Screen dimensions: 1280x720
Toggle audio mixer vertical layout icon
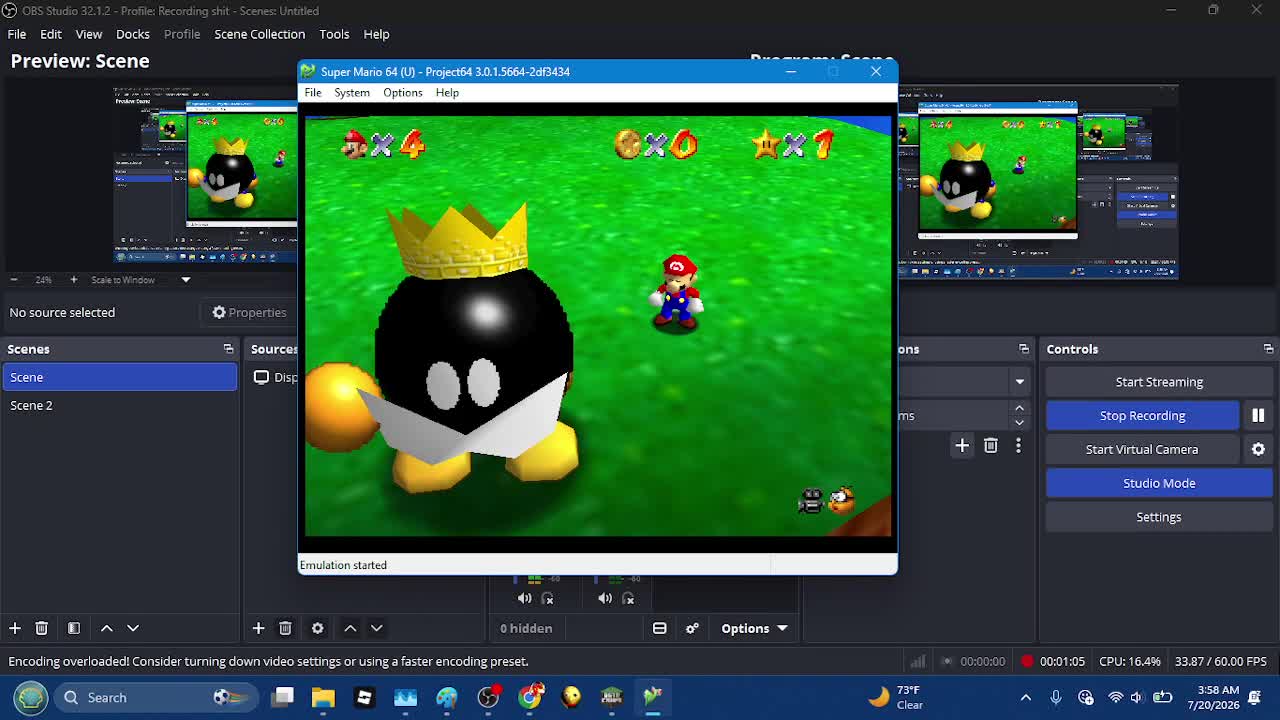660,628
